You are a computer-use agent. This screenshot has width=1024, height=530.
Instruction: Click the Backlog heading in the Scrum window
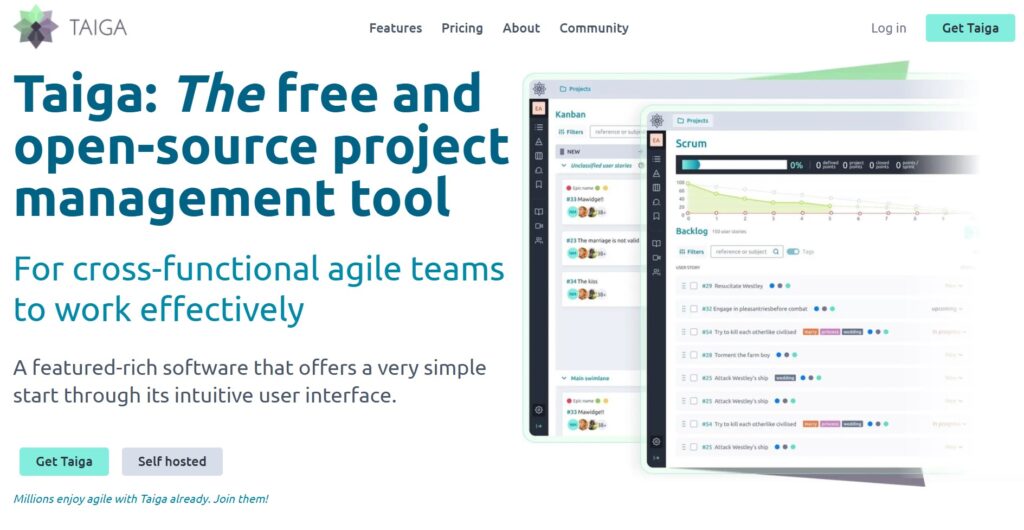[x=692, y=231]
